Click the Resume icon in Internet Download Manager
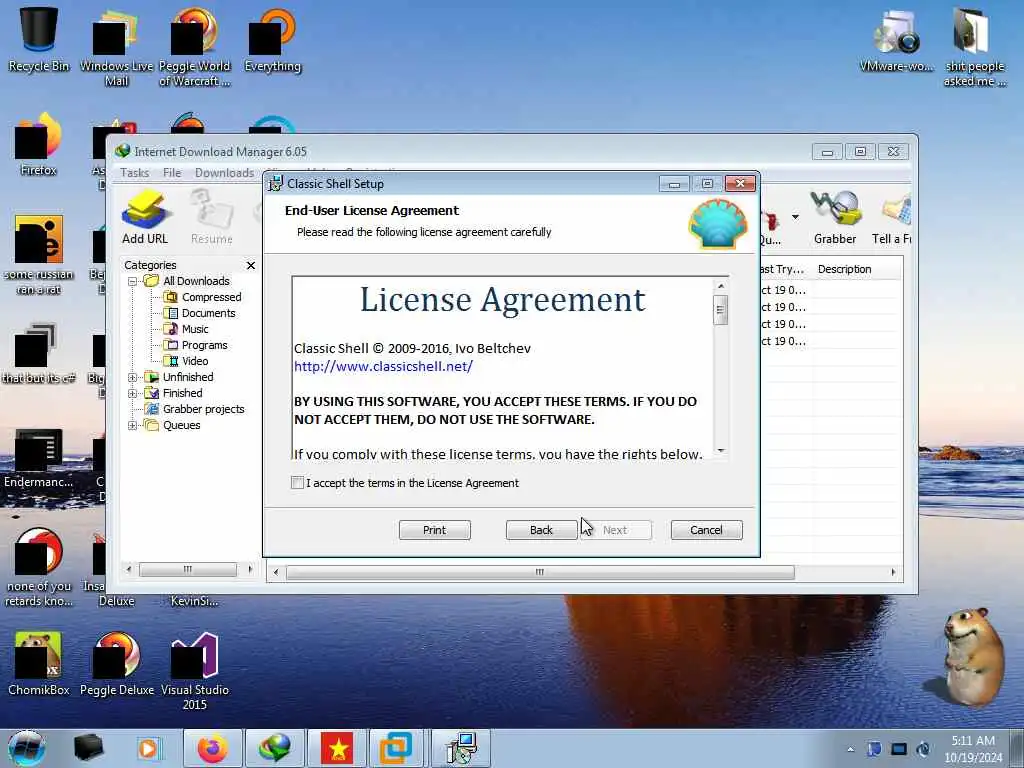The width and height of the screenshot is (1024, 768). pos(212,217)
